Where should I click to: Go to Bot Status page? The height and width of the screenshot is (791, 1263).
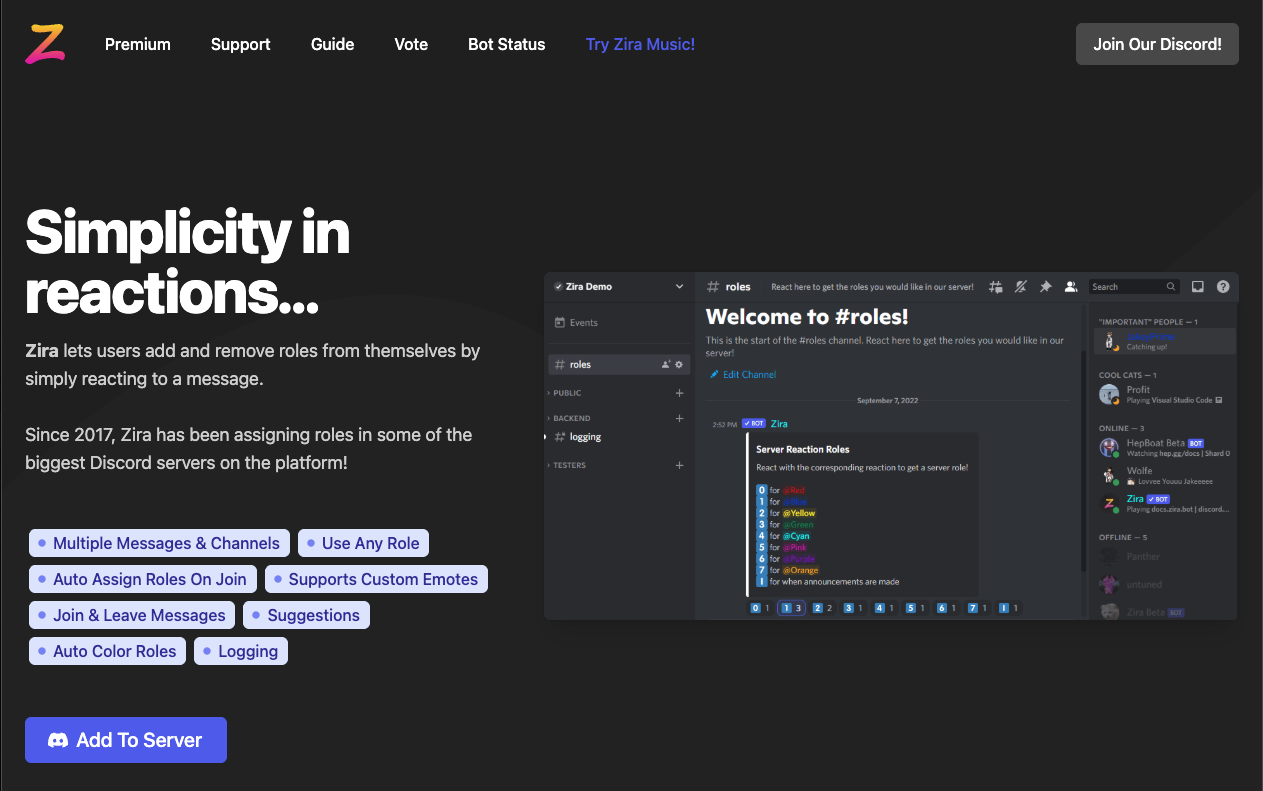click(x=506, y=44)
